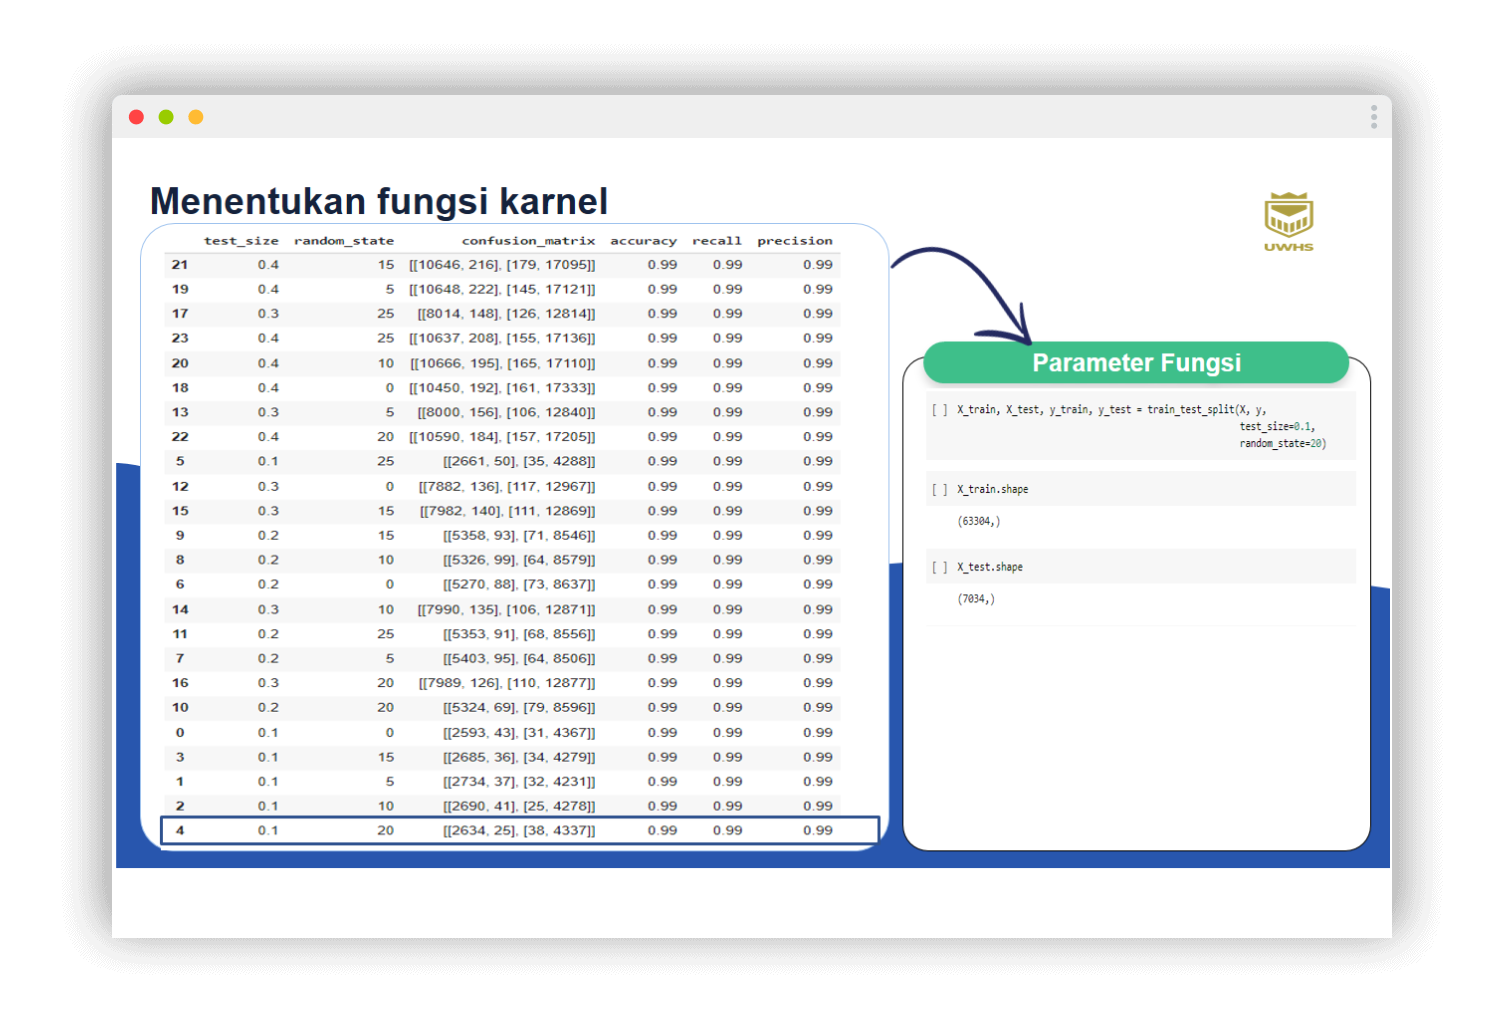This screenshot has height=1018, width=1504.
Task: Click the (7034,) output text
Action: point(976,599)
